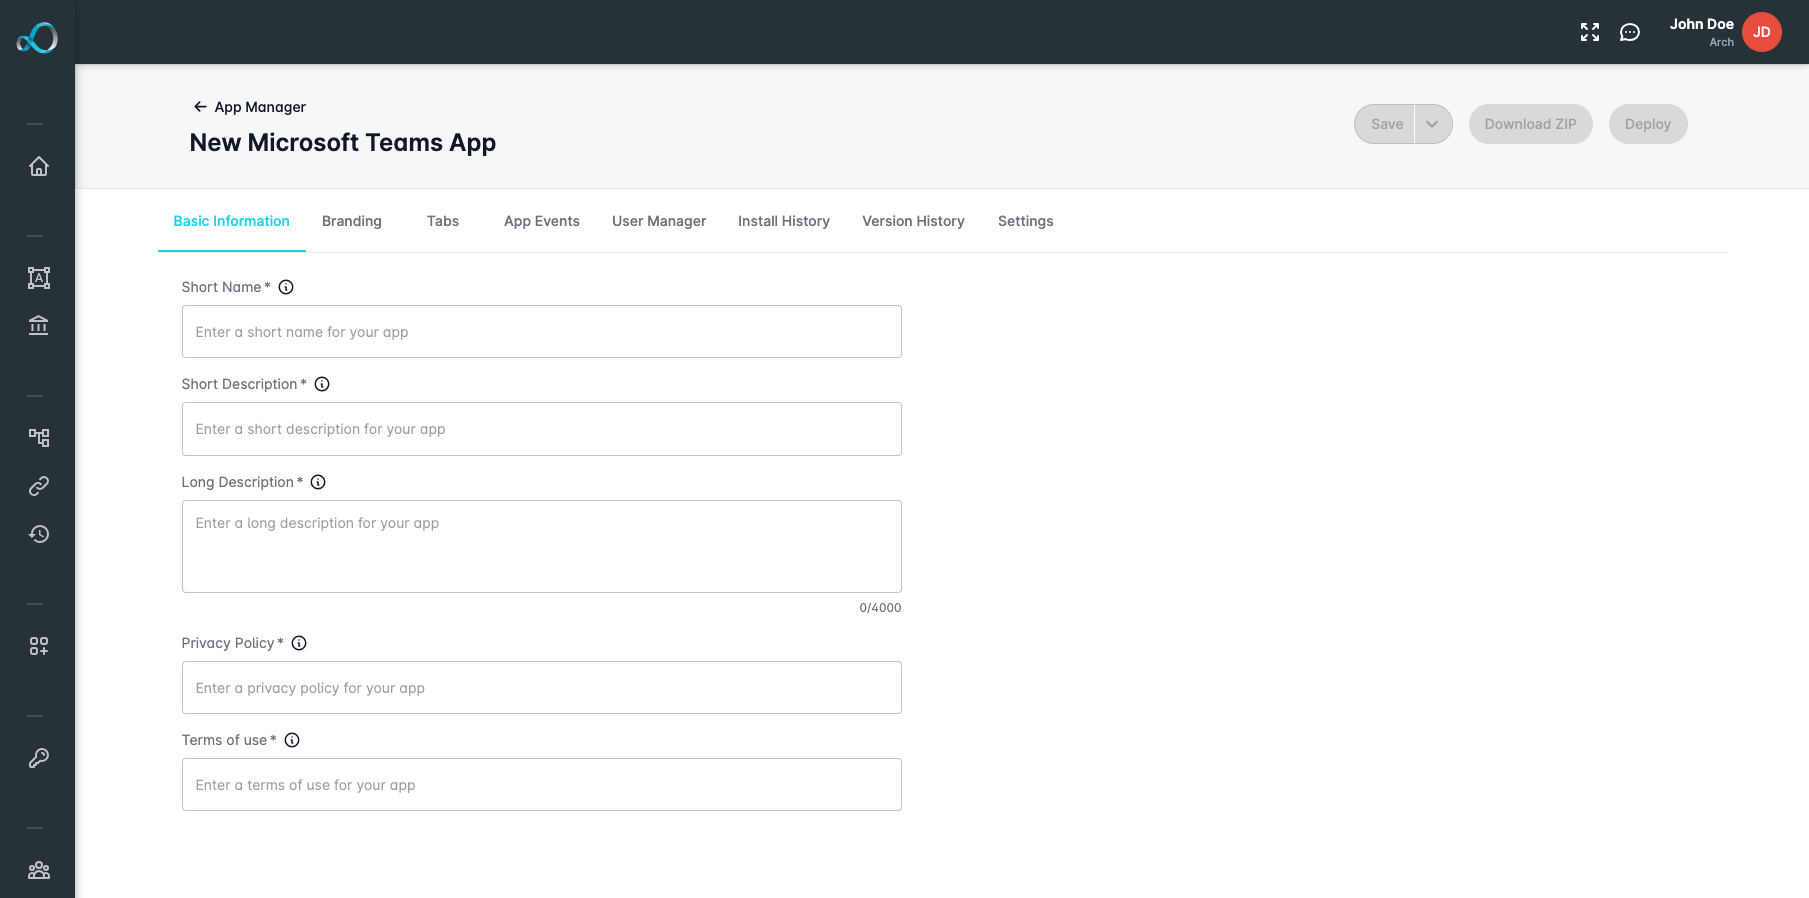This screenshot has height=898, width=1809.
Task: Expand the Save button dropdown arrow
Action: [x=1432, y=124]
